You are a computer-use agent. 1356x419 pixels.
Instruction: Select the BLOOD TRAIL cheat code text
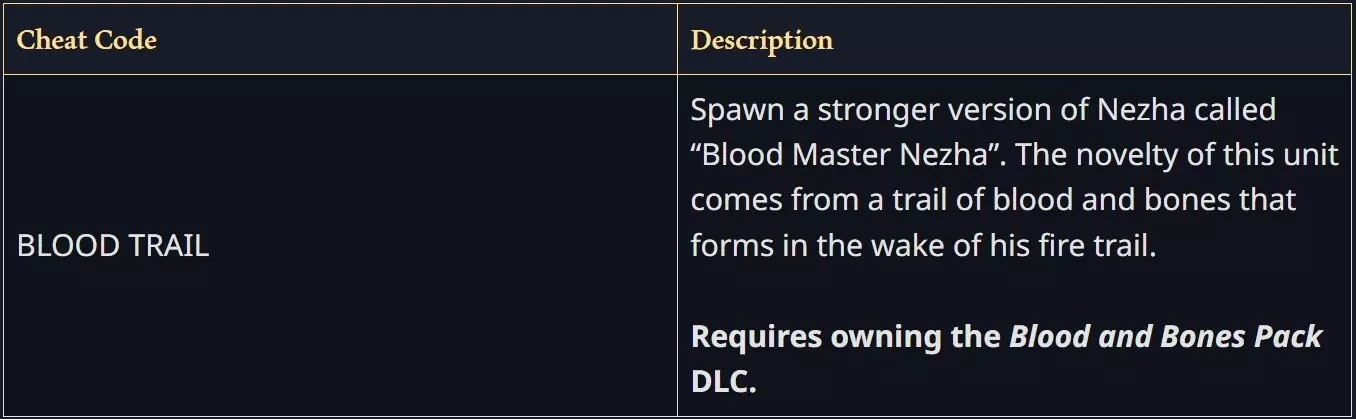(113, 246)
